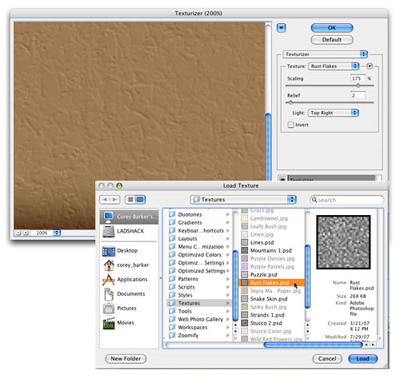400x378 pixels.
Task: Select Puzzle.psd texture file
Action: tap(264, 275)
